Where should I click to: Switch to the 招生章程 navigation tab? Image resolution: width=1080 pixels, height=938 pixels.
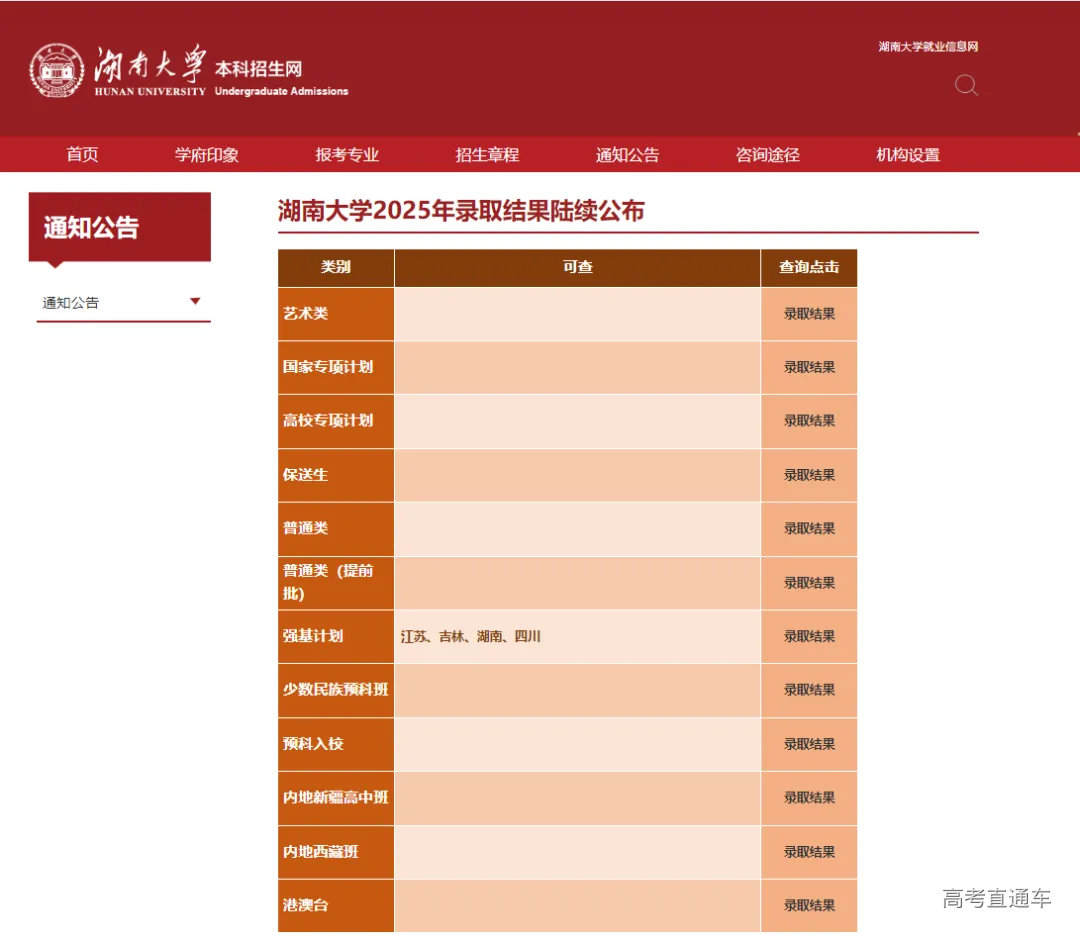pyautogui.click(x=486, y=154)
